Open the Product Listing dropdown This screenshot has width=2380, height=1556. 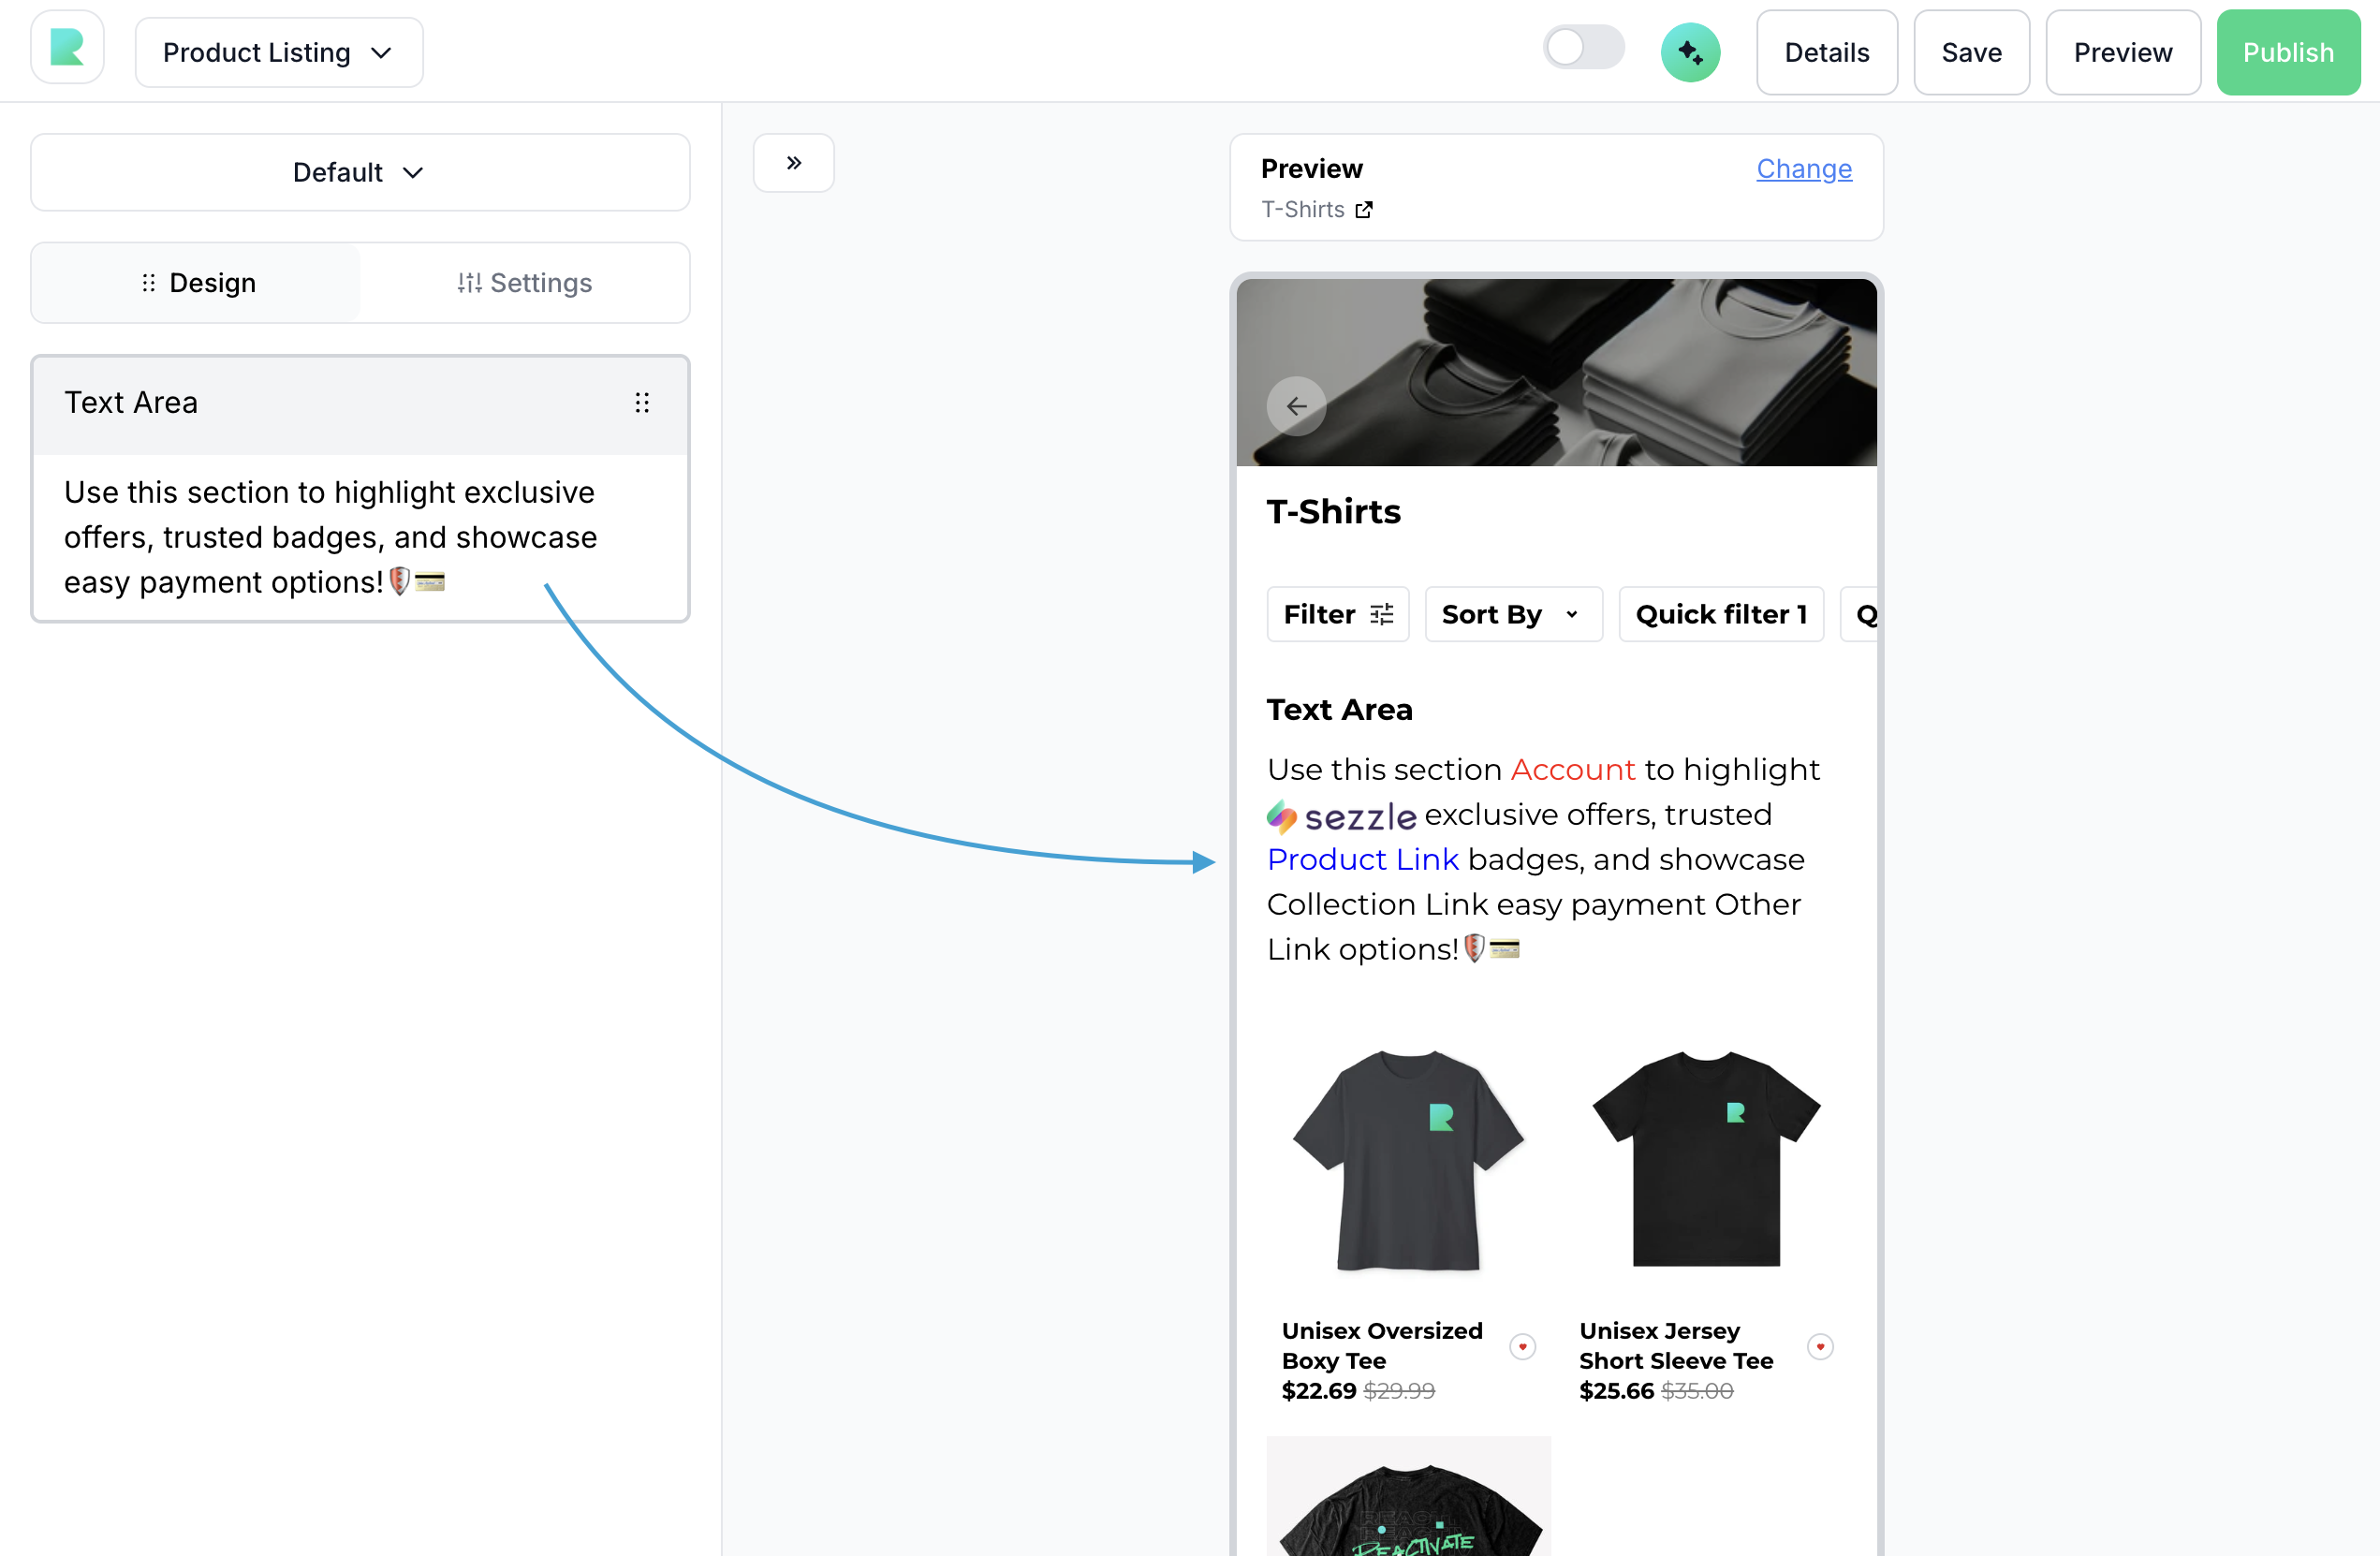point(278,52)
